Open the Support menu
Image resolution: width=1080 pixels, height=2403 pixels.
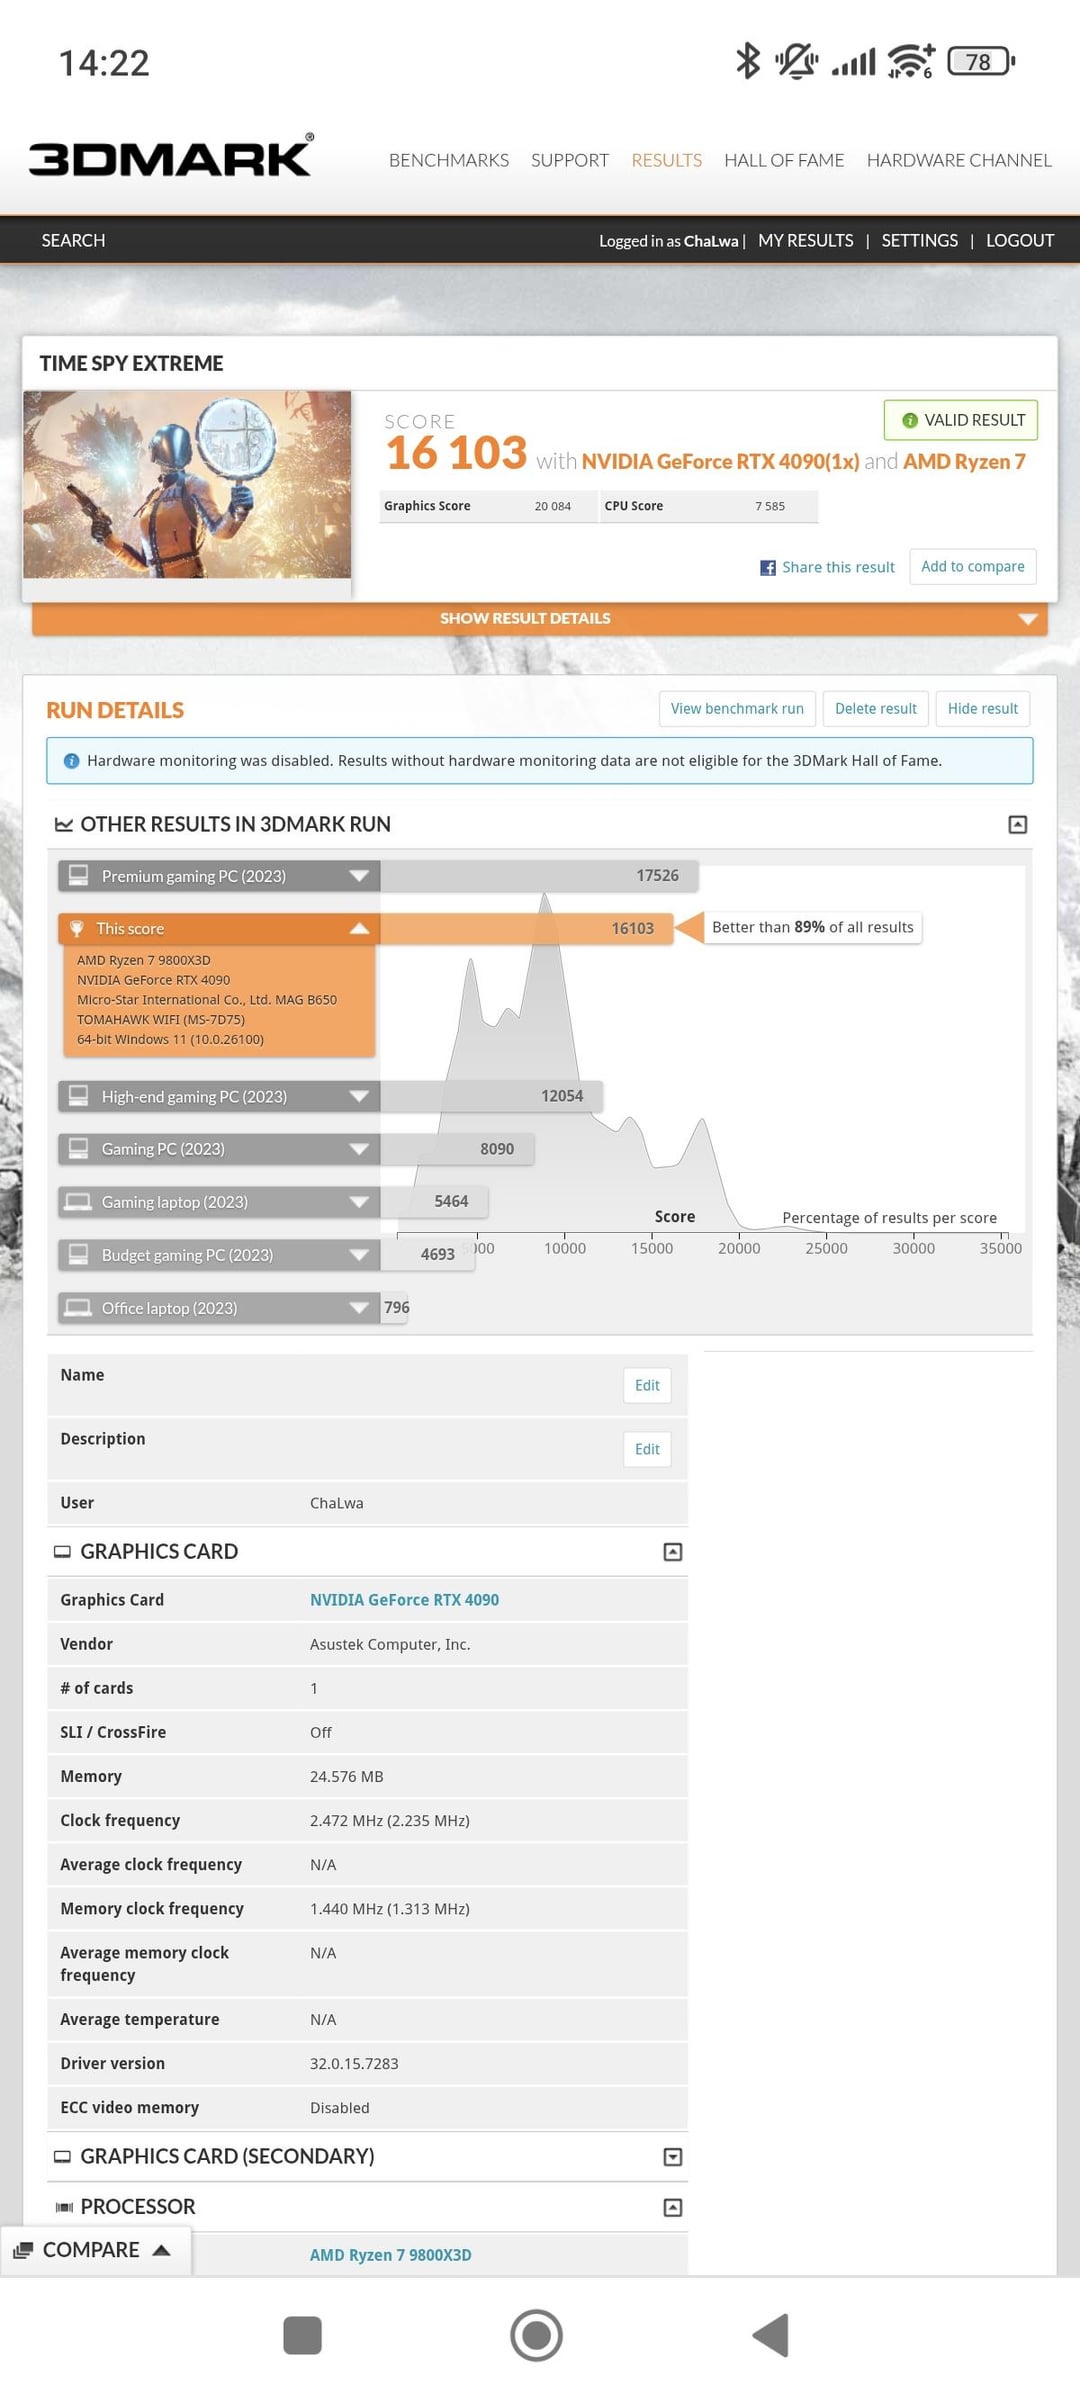tap(569, 160)
